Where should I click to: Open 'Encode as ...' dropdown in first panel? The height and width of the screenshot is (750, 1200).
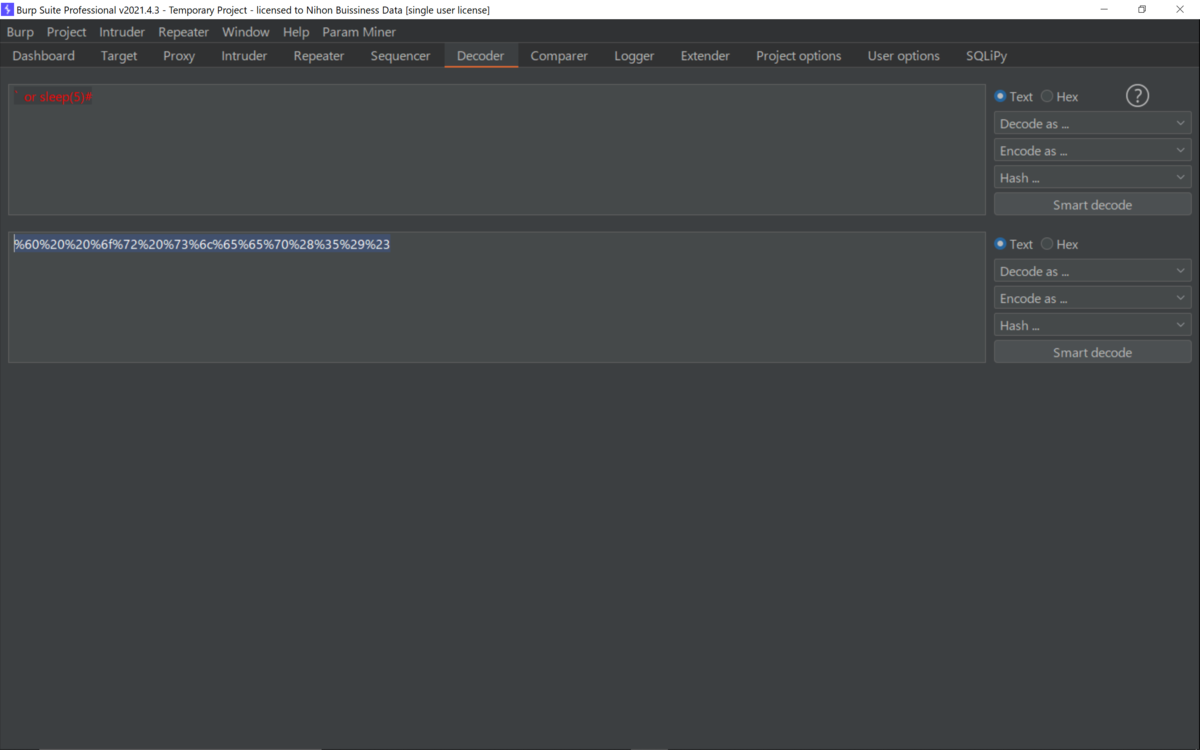click(1092, 151)
